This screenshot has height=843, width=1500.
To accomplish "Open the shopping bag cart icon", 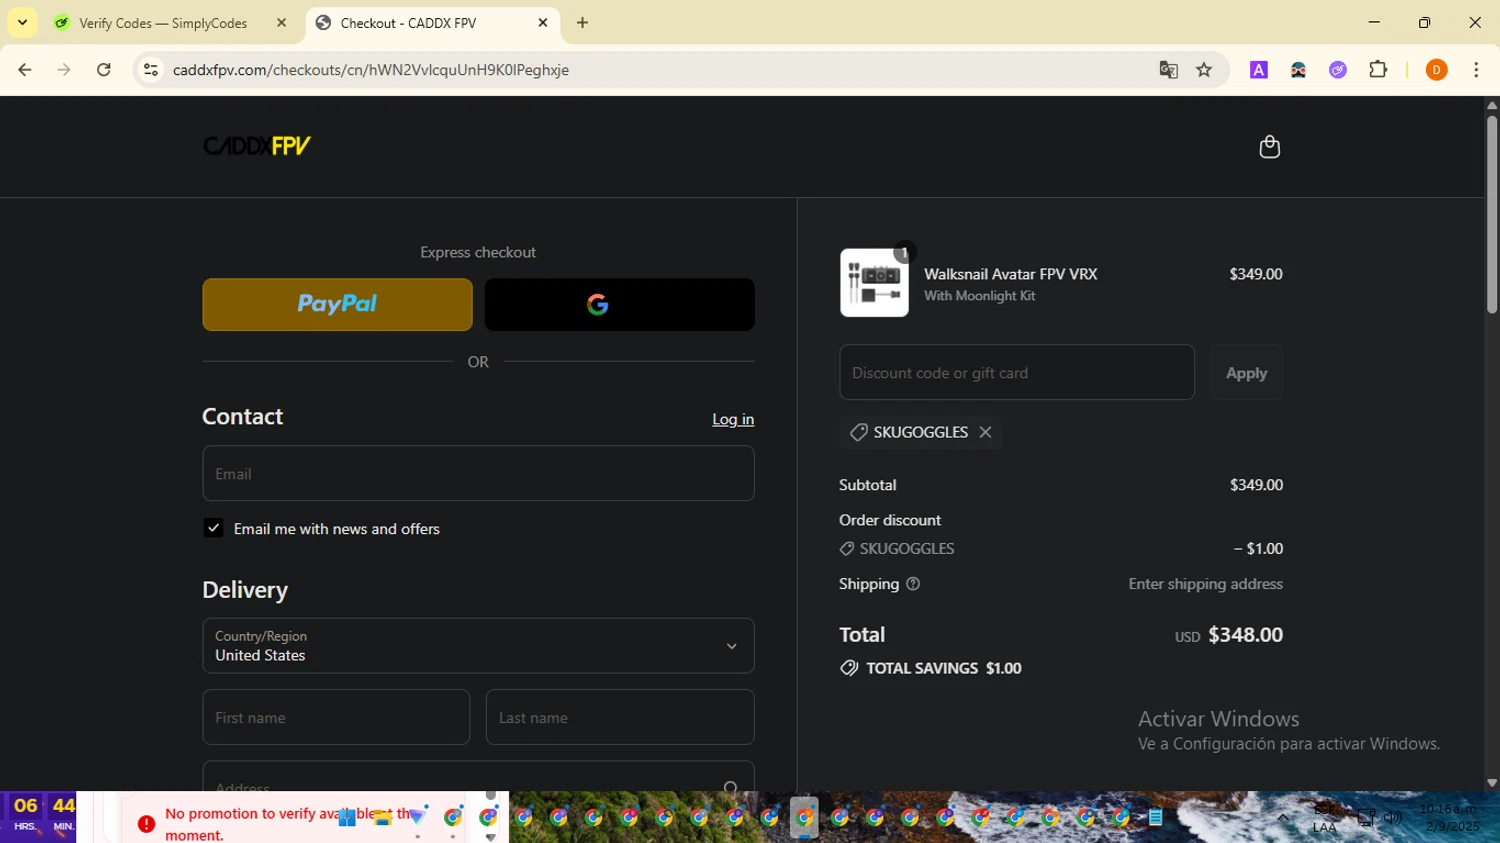I will click(1269, 147).
